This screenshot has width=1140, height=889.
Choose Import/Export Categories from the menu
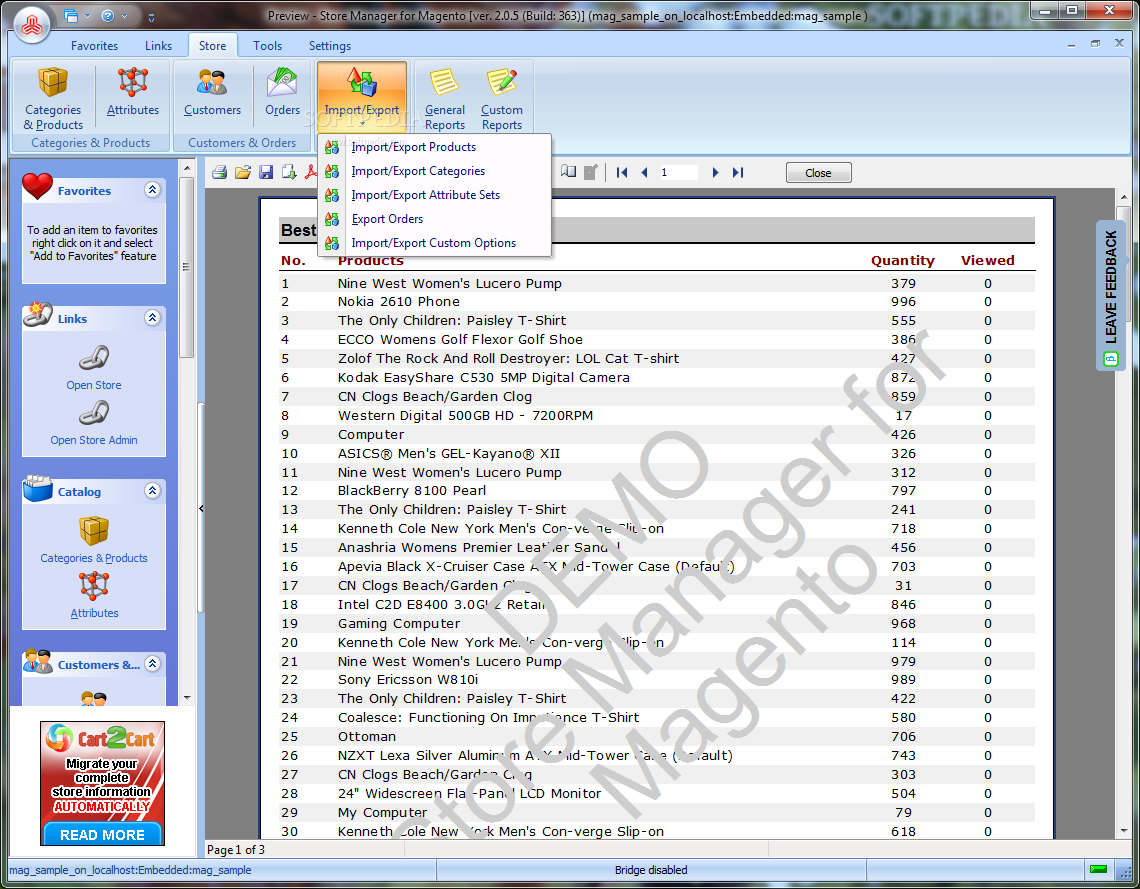pos(434,171)
